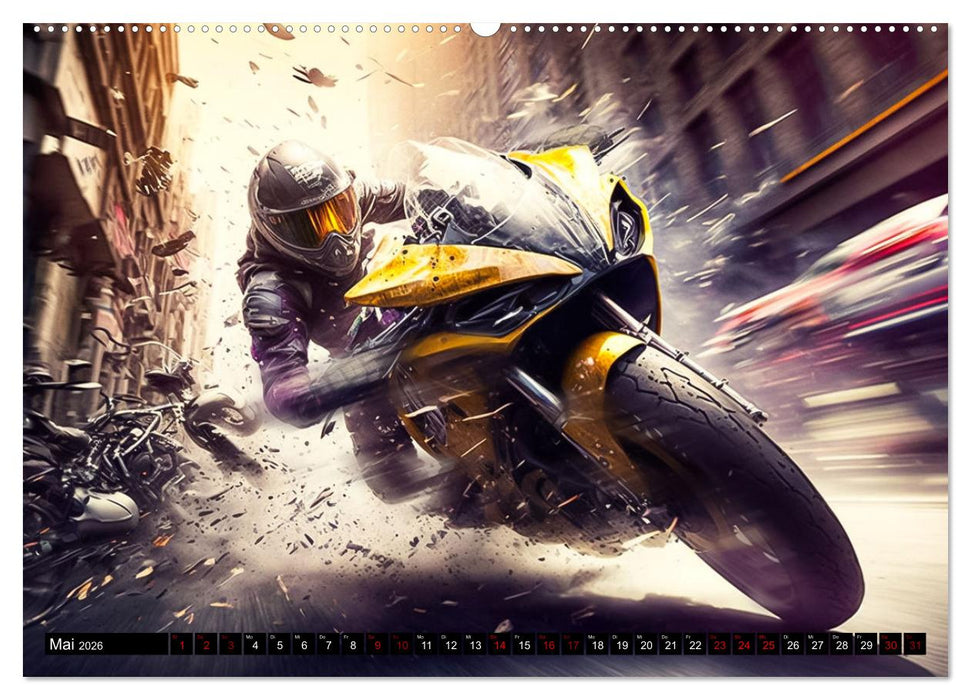
Task: Click red-highlighted date 25
Action: (768, 645)
